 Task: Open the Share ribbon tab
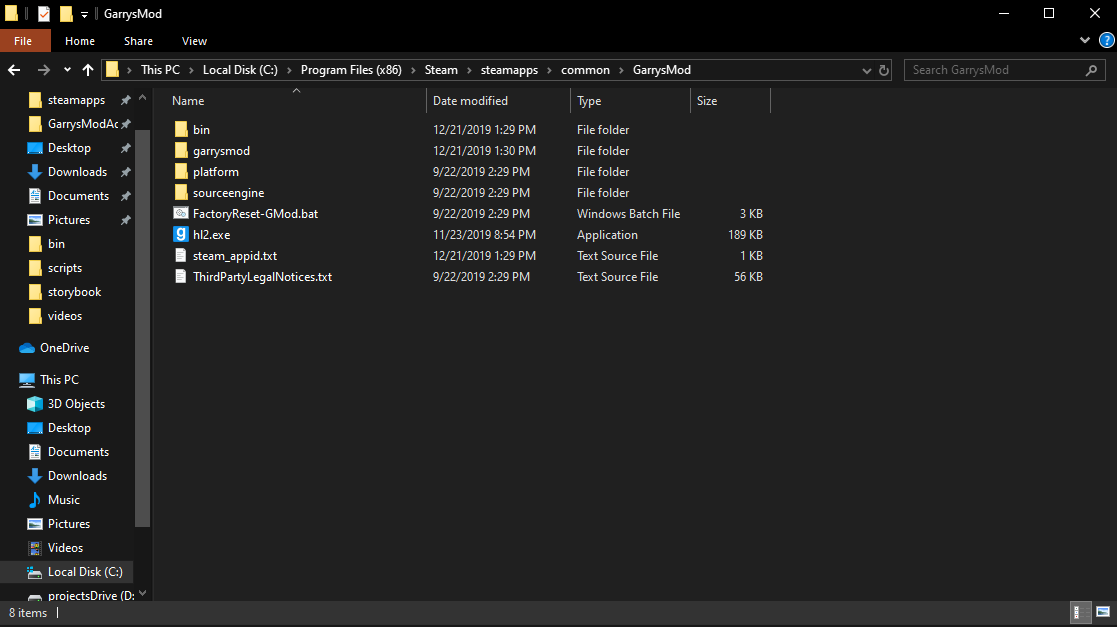(138, 41)
